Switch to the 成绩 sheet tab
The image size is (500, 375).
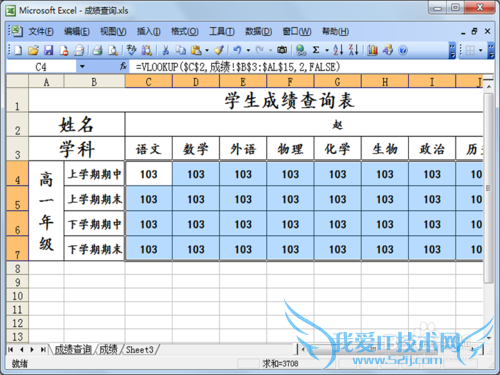click(108, 349)
